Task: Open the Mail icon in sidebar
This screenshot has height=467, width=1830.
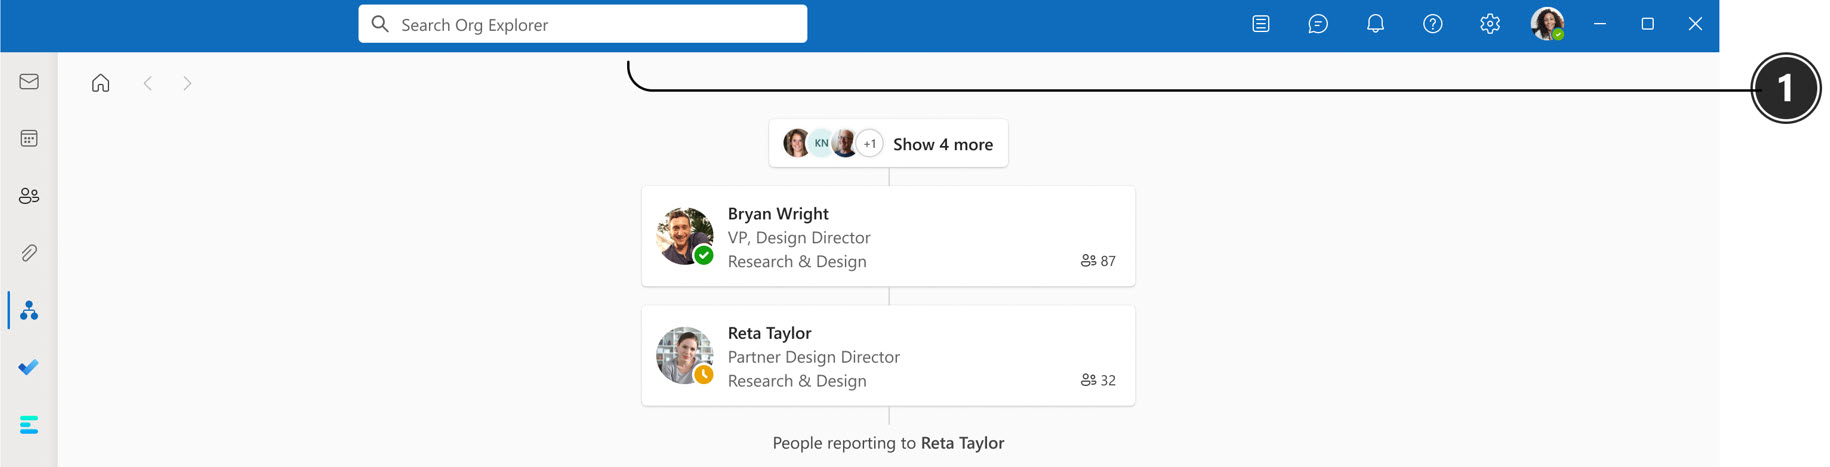Action: 29,82
